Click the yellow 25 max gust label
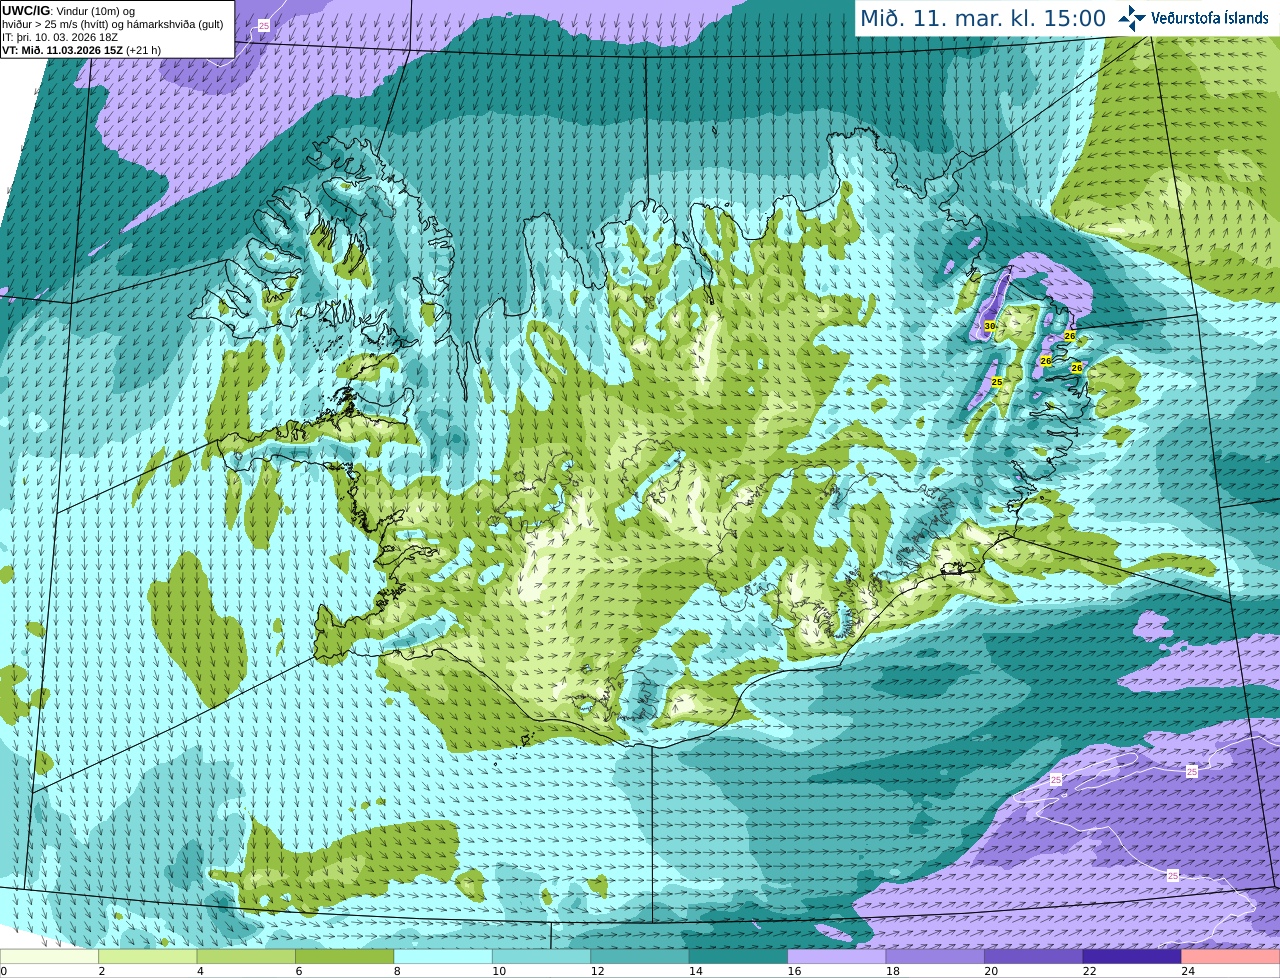Image resolution: width=1280 pixels, height=978 pixels. 997,382
